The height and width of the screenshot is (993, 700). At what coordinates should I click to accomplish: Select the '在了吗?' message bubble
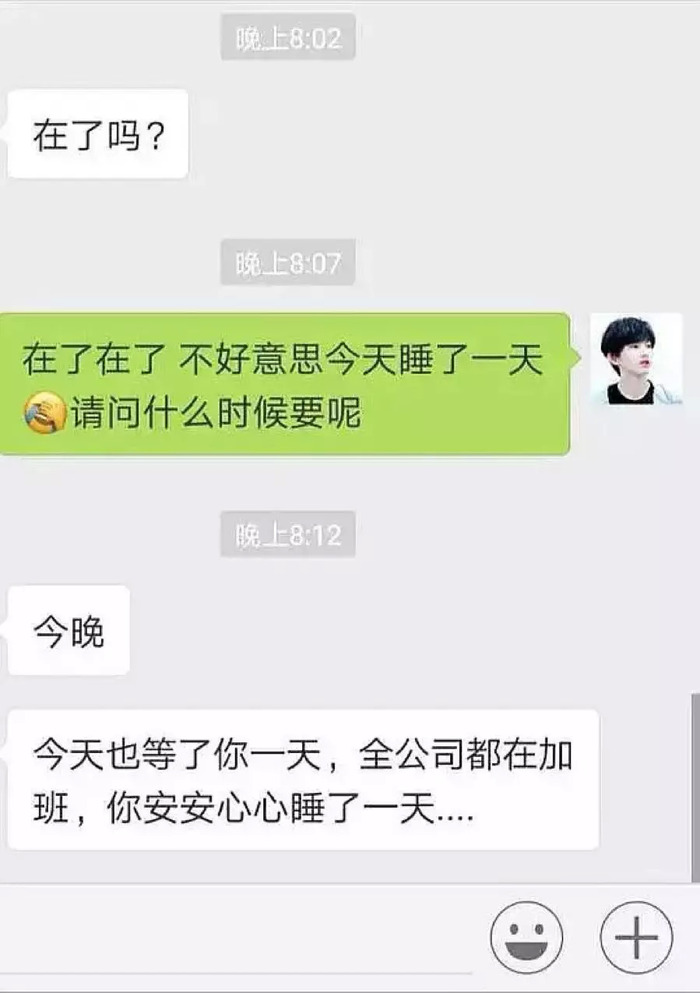click(x=98, y=134)
